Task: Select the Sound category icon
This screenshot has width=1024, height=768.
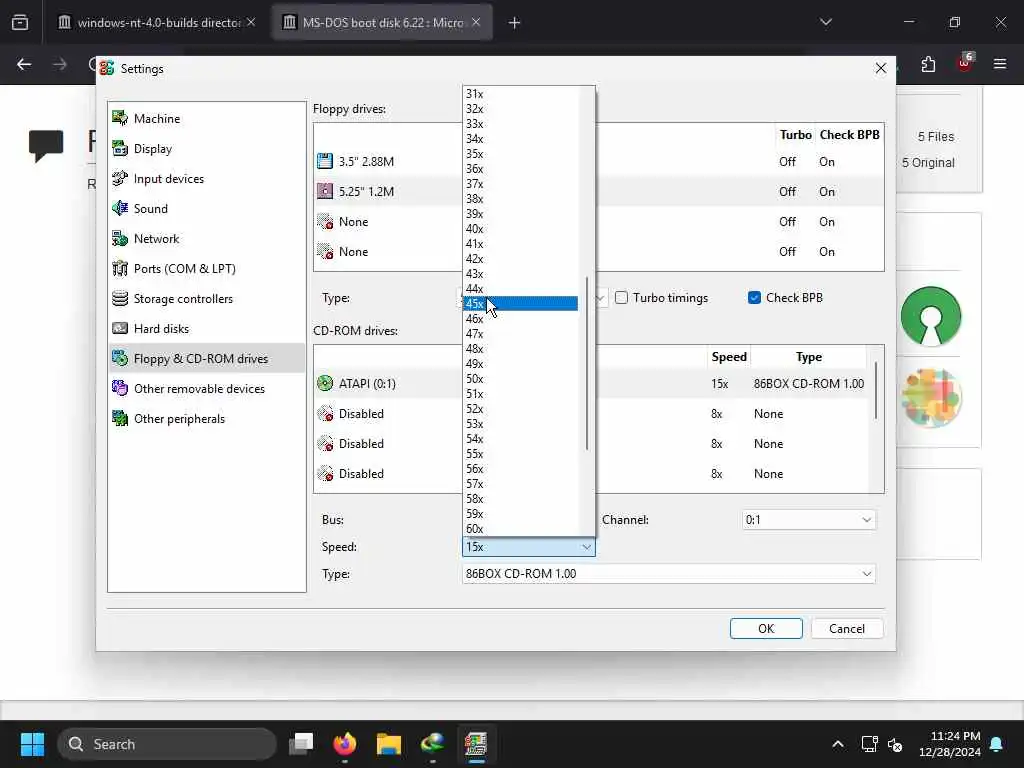Action: pyautogui.click(x=120, y=208)
